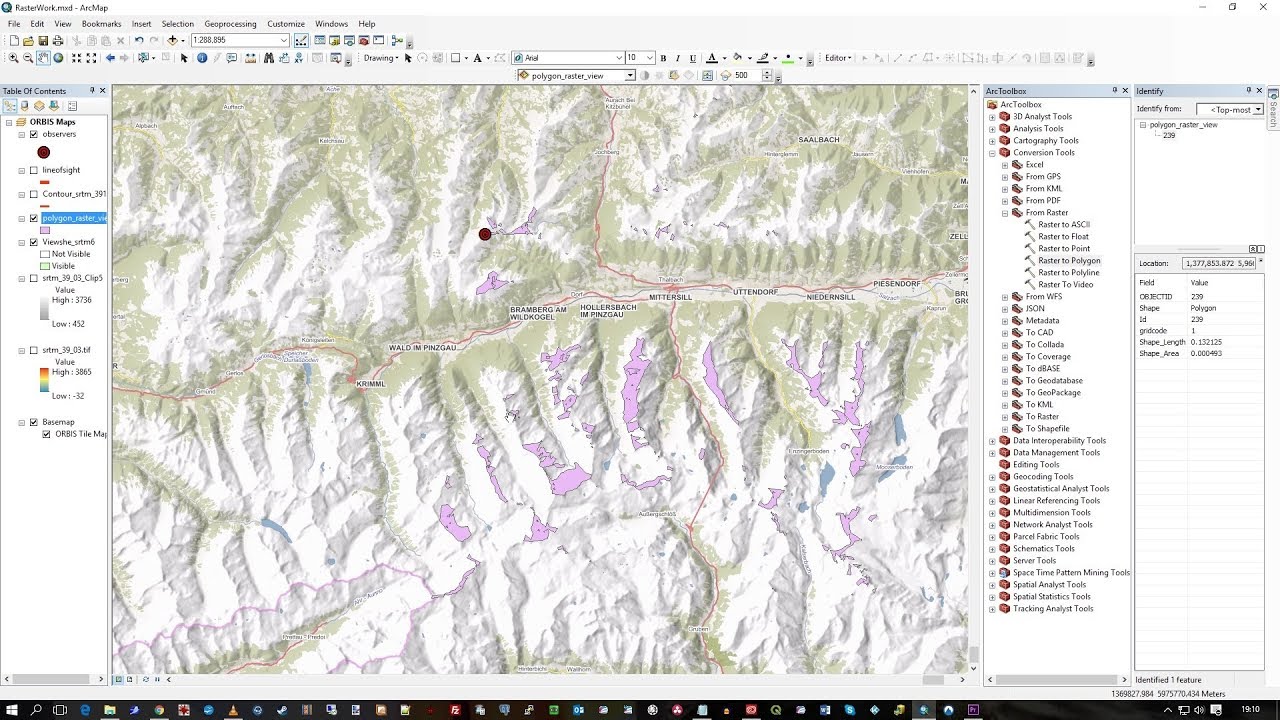Click the Print icon in the standard toolbar
Screen dimensions: 1280x720
tap(58, 40)
